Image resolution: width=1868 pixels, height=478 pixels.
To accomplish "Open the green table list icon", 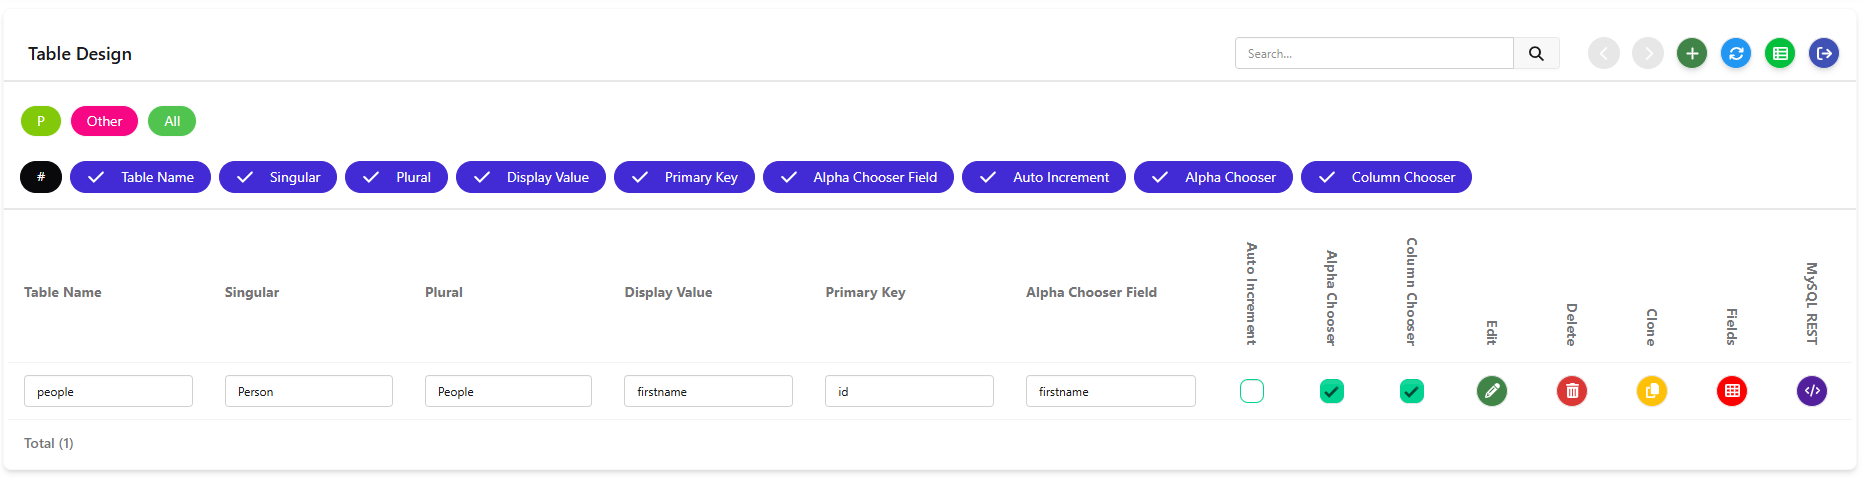I will coord(1780,54).
